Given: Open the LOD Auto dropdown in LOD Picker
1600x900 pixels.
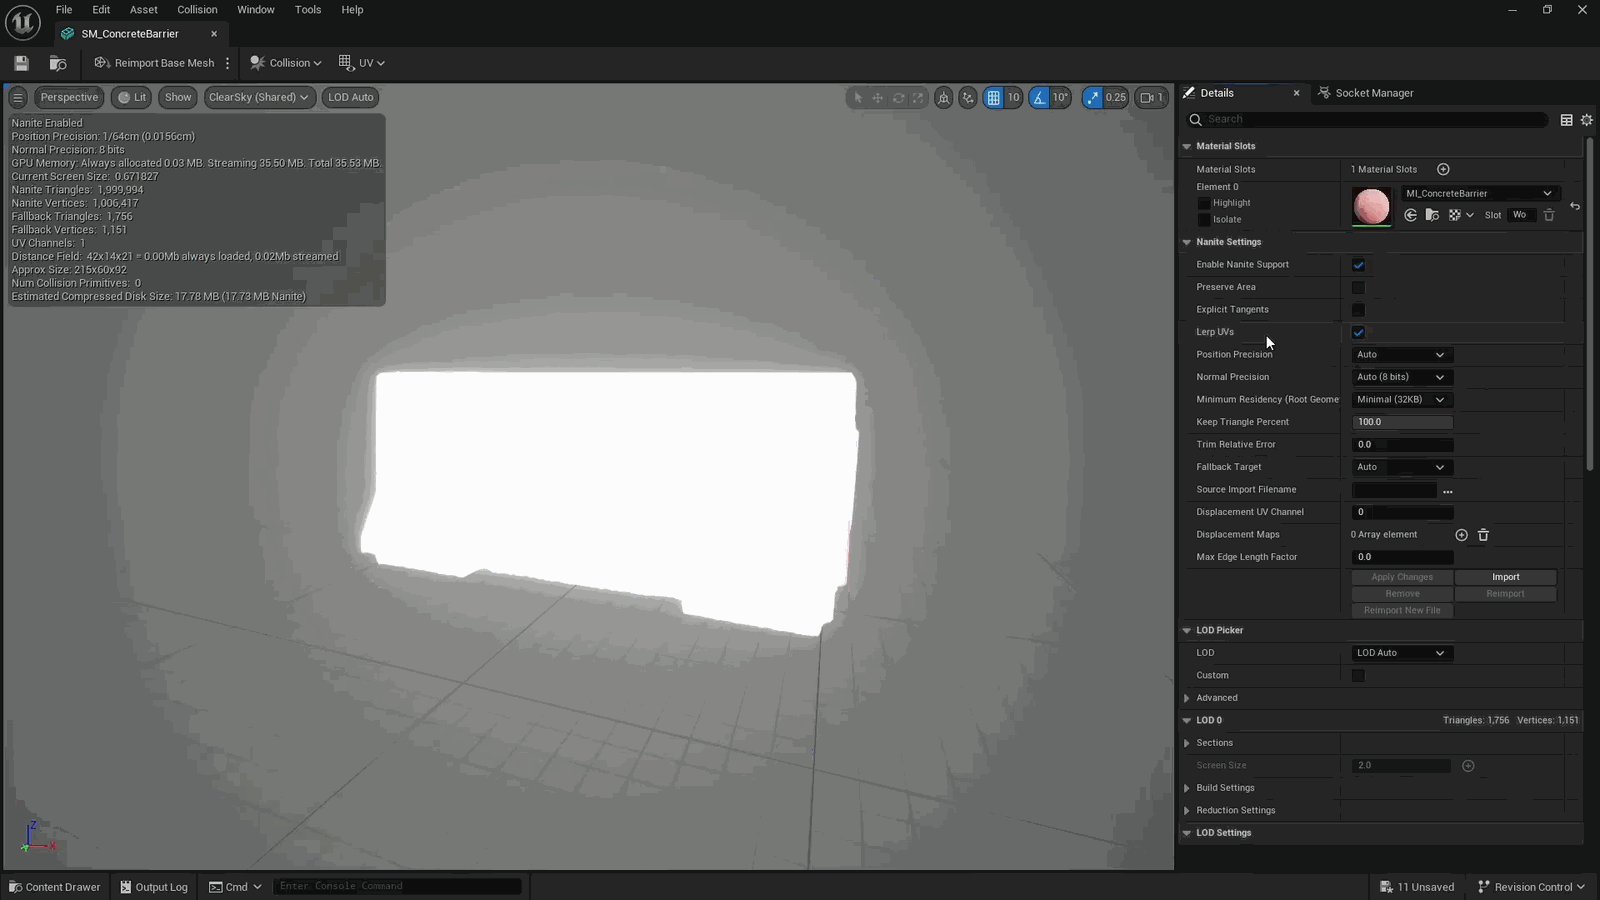Looking at the screenshot, I should coord(1402,653).
